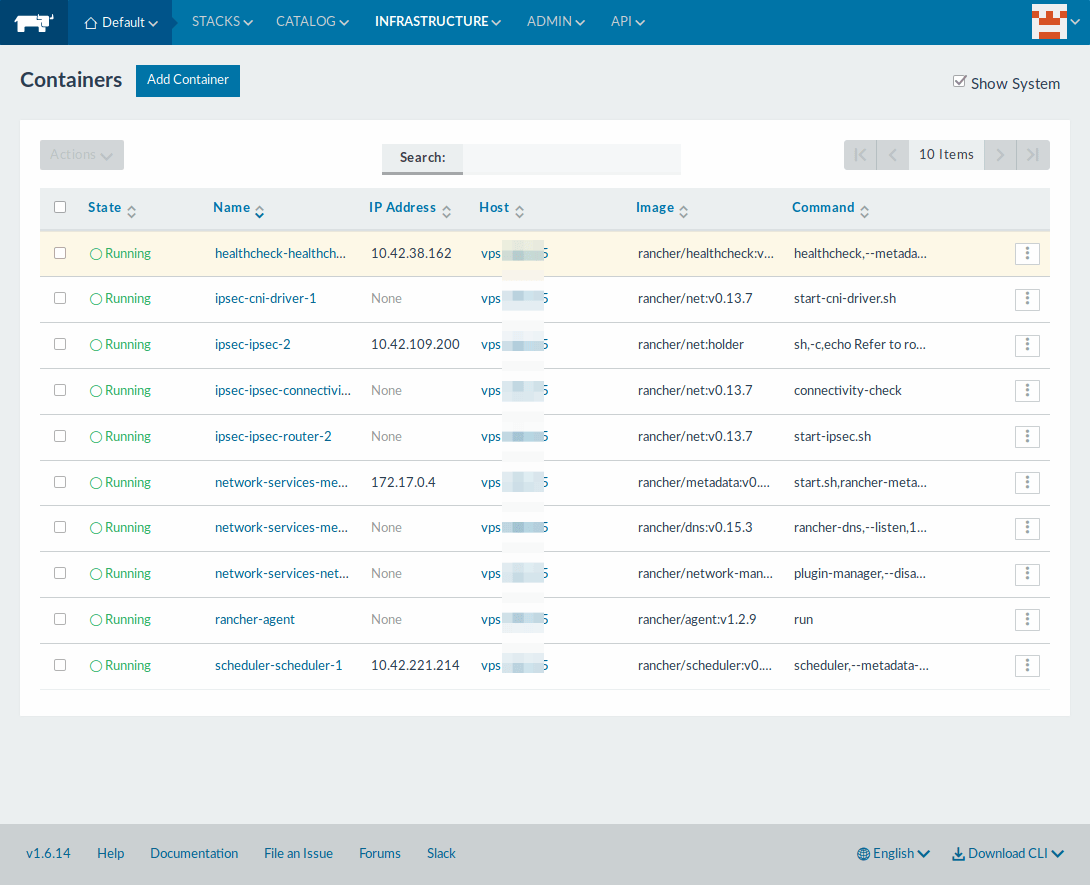Click the Rancher cow logo
The height and width of the screenshot is (885, 1090).
point(33,22)
